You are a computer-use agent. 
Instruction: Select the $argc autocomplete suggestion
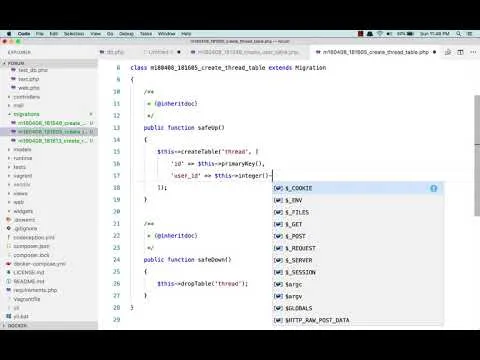(x=358, y=284)
